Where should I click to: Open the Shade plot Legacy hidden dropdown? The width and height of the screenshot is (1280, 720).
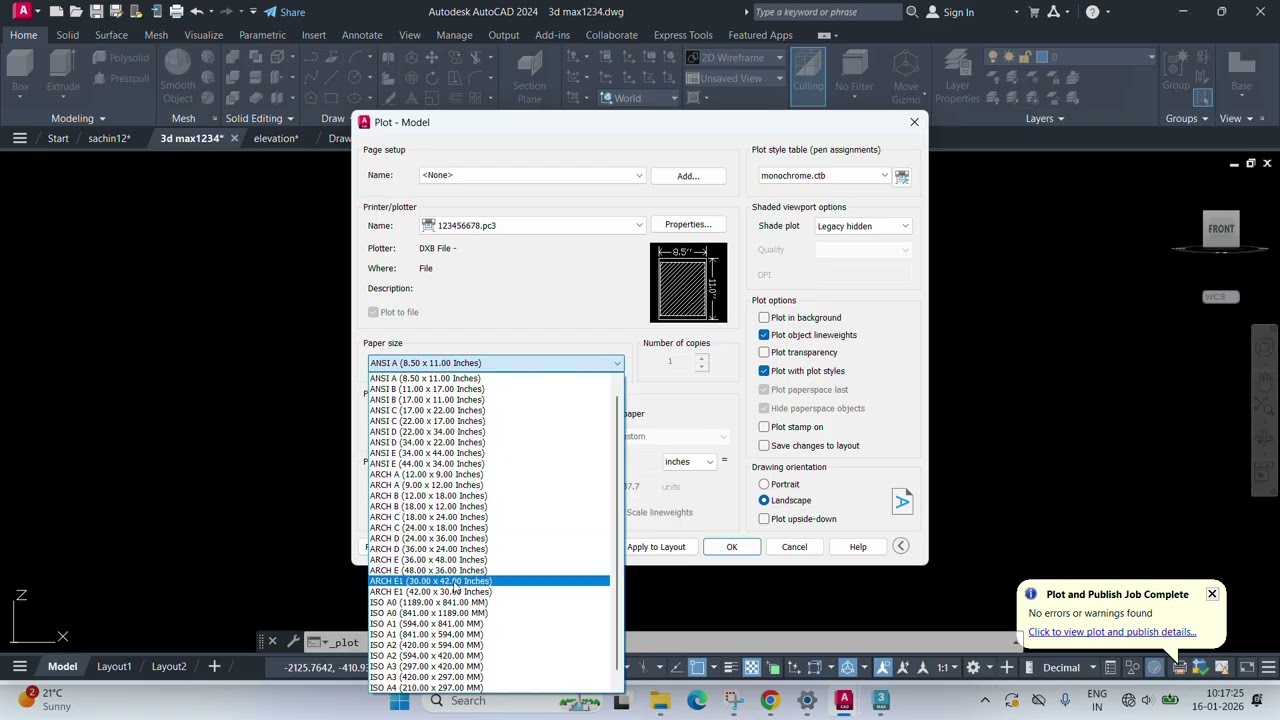(862, 226)
